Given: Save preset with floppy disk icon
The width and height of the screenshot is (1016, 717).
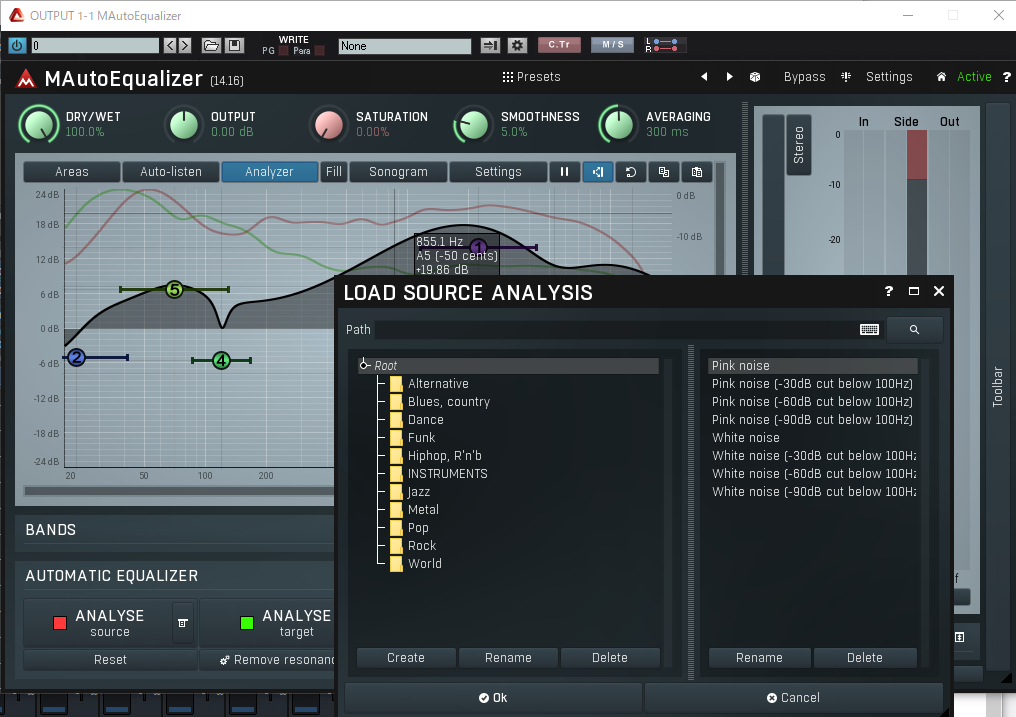Looking at the screenshot, I should (235, 45).
